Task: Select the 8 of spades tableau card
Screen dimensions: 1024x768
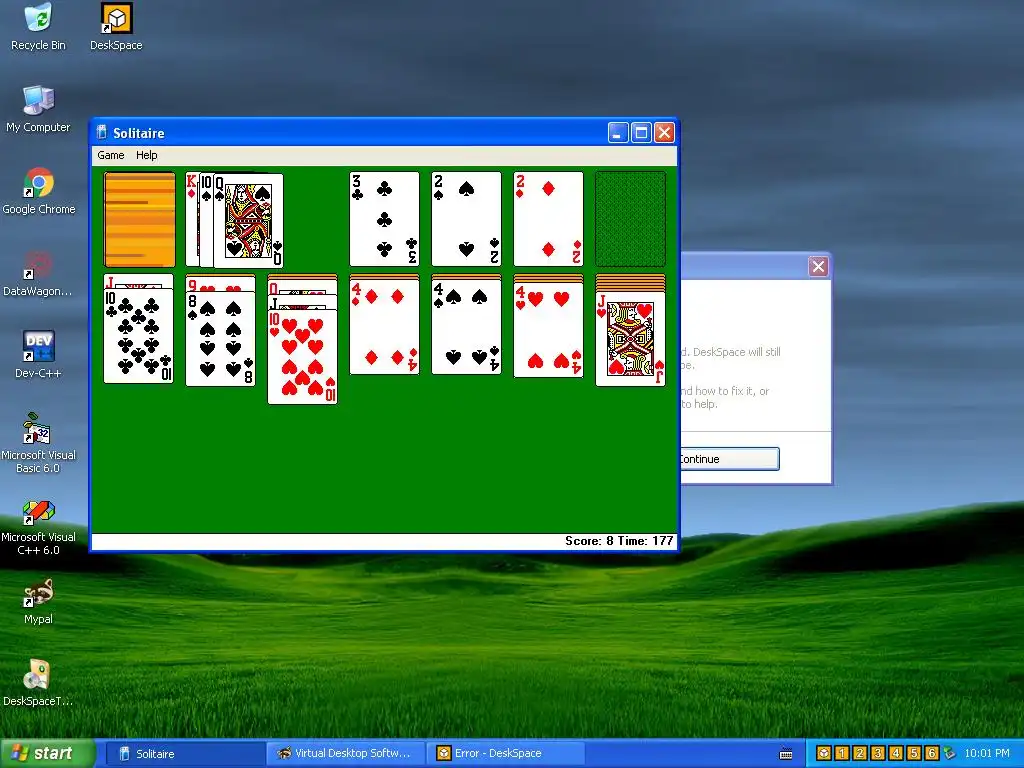Action: (220, 339)
